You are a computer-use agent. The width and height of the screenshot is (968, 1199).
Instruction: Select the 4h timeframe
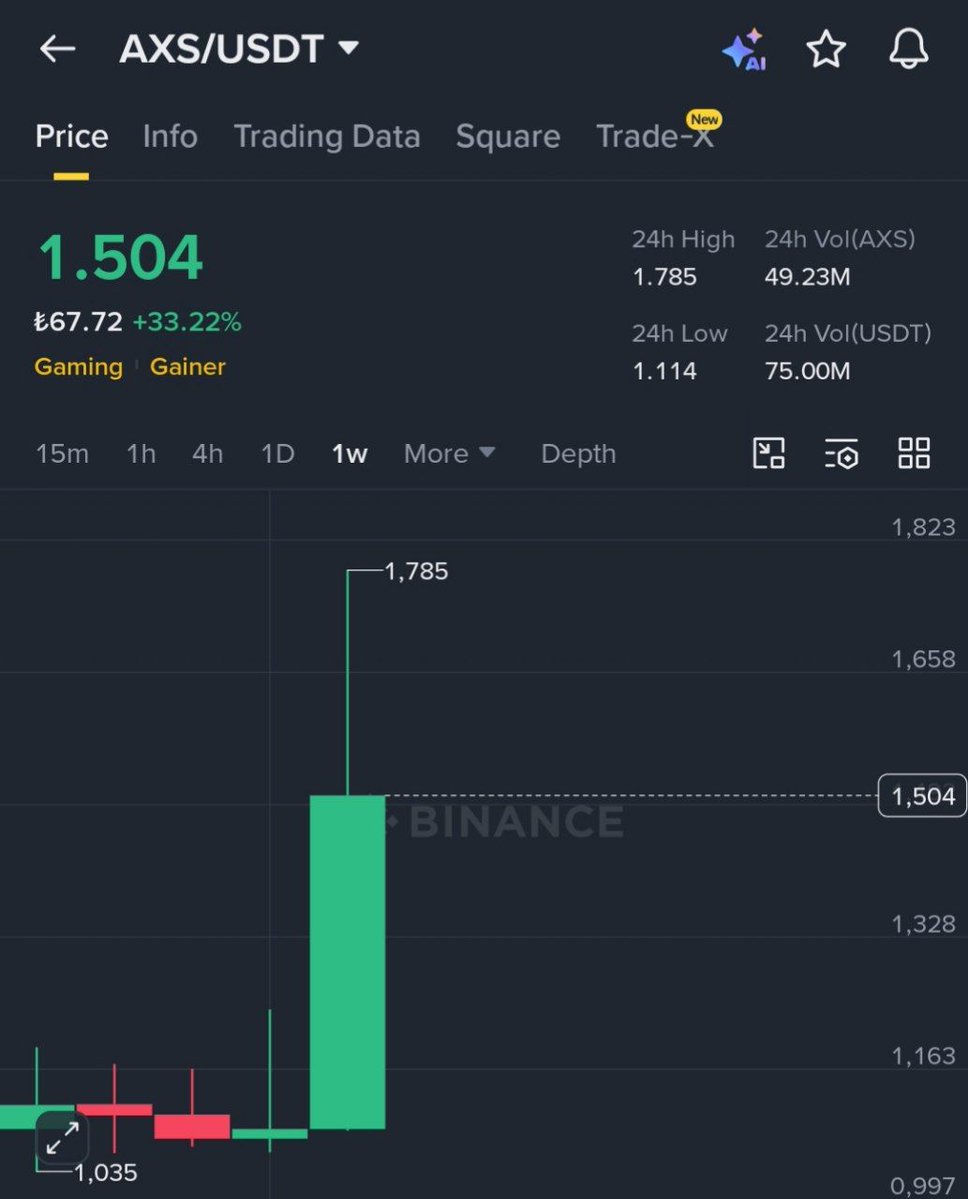pos(207,453)
